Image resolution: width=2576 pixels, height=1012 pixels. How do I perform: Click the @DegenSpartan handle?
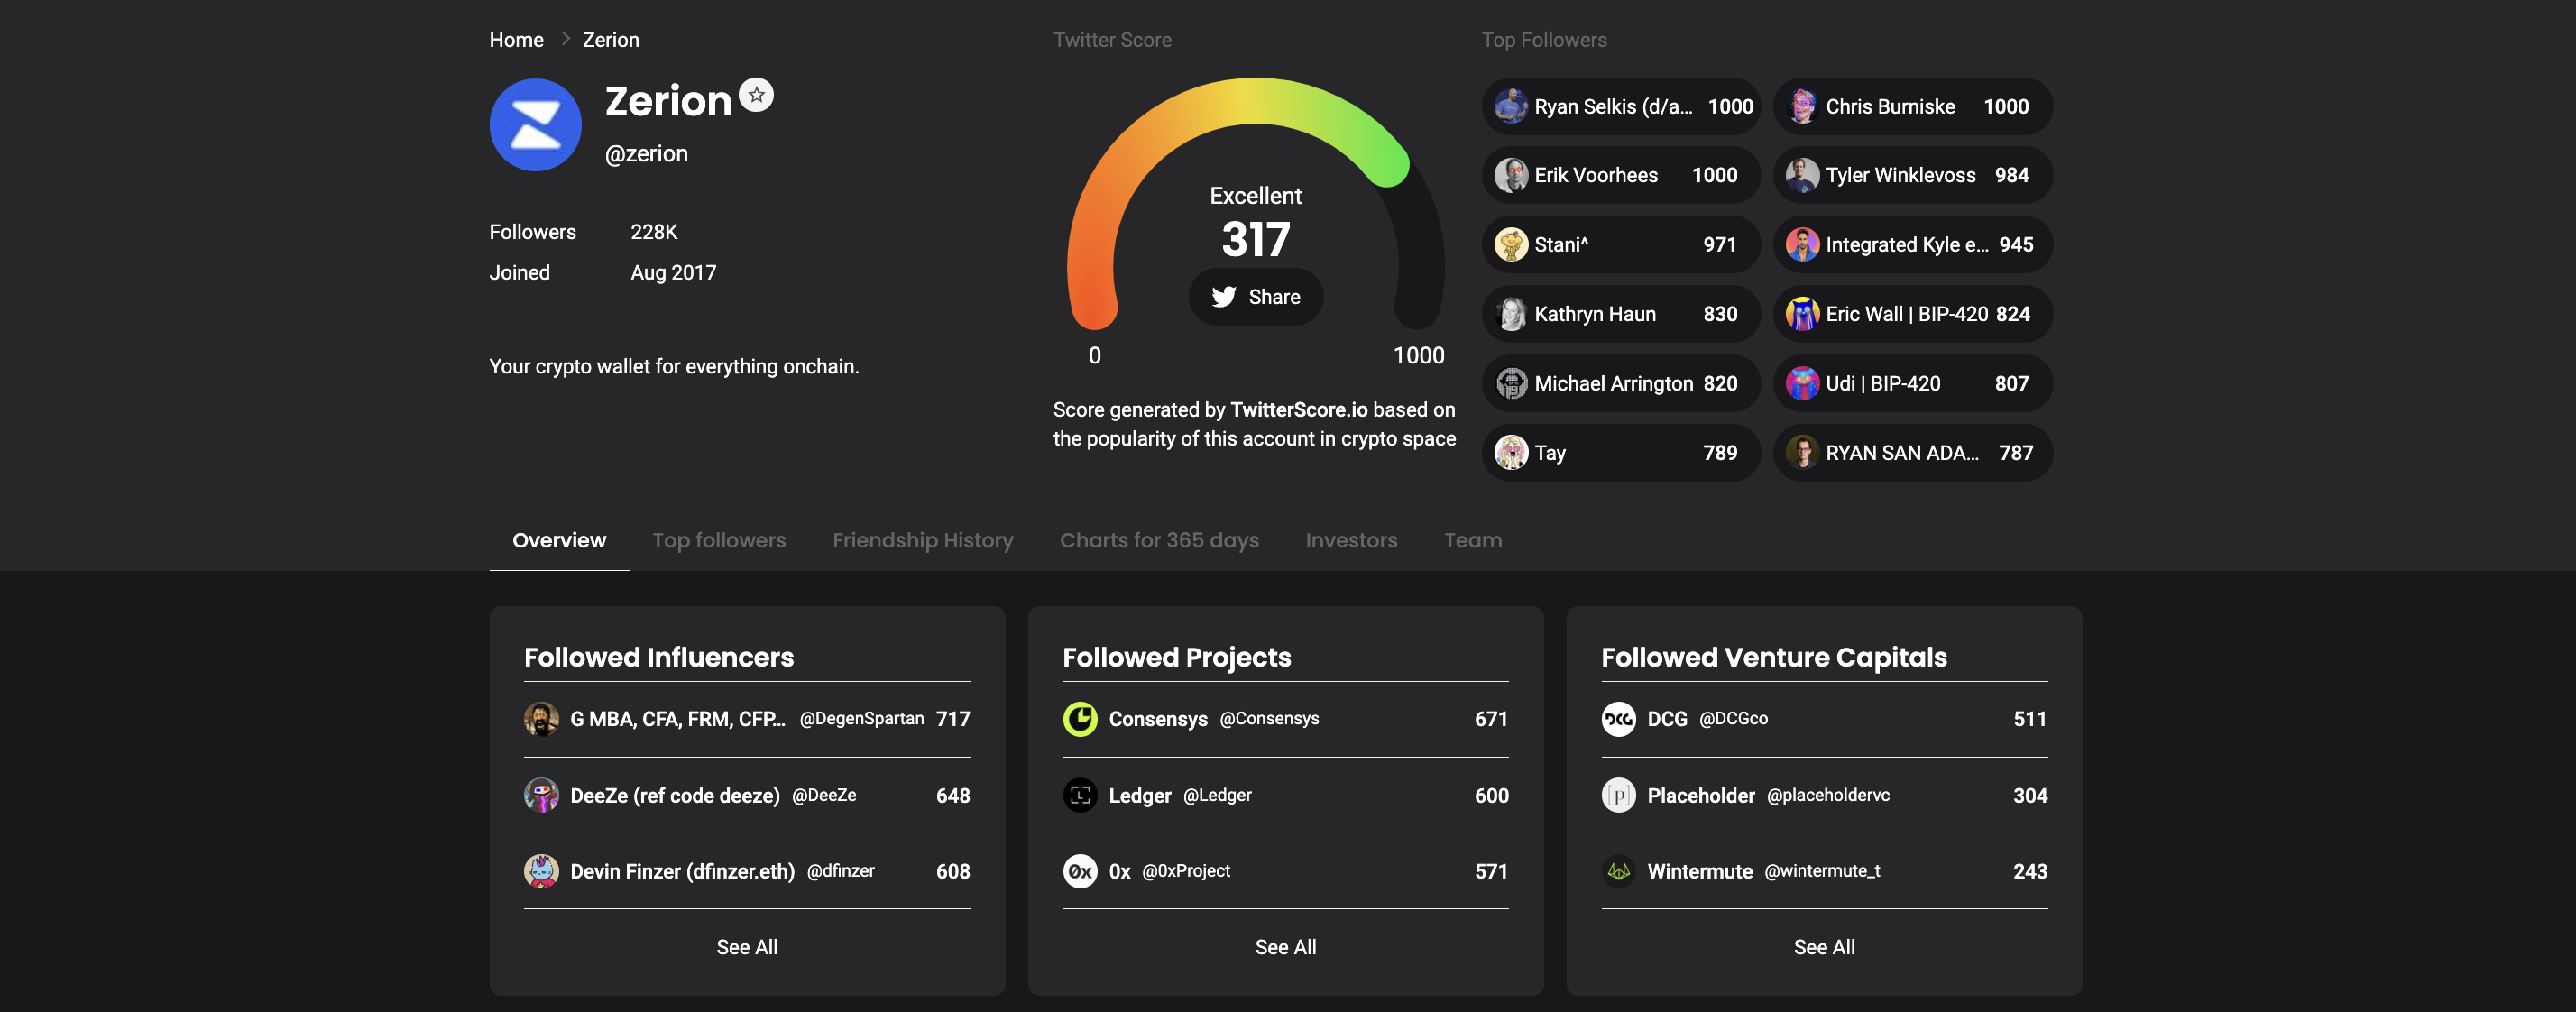pos(861,719)
